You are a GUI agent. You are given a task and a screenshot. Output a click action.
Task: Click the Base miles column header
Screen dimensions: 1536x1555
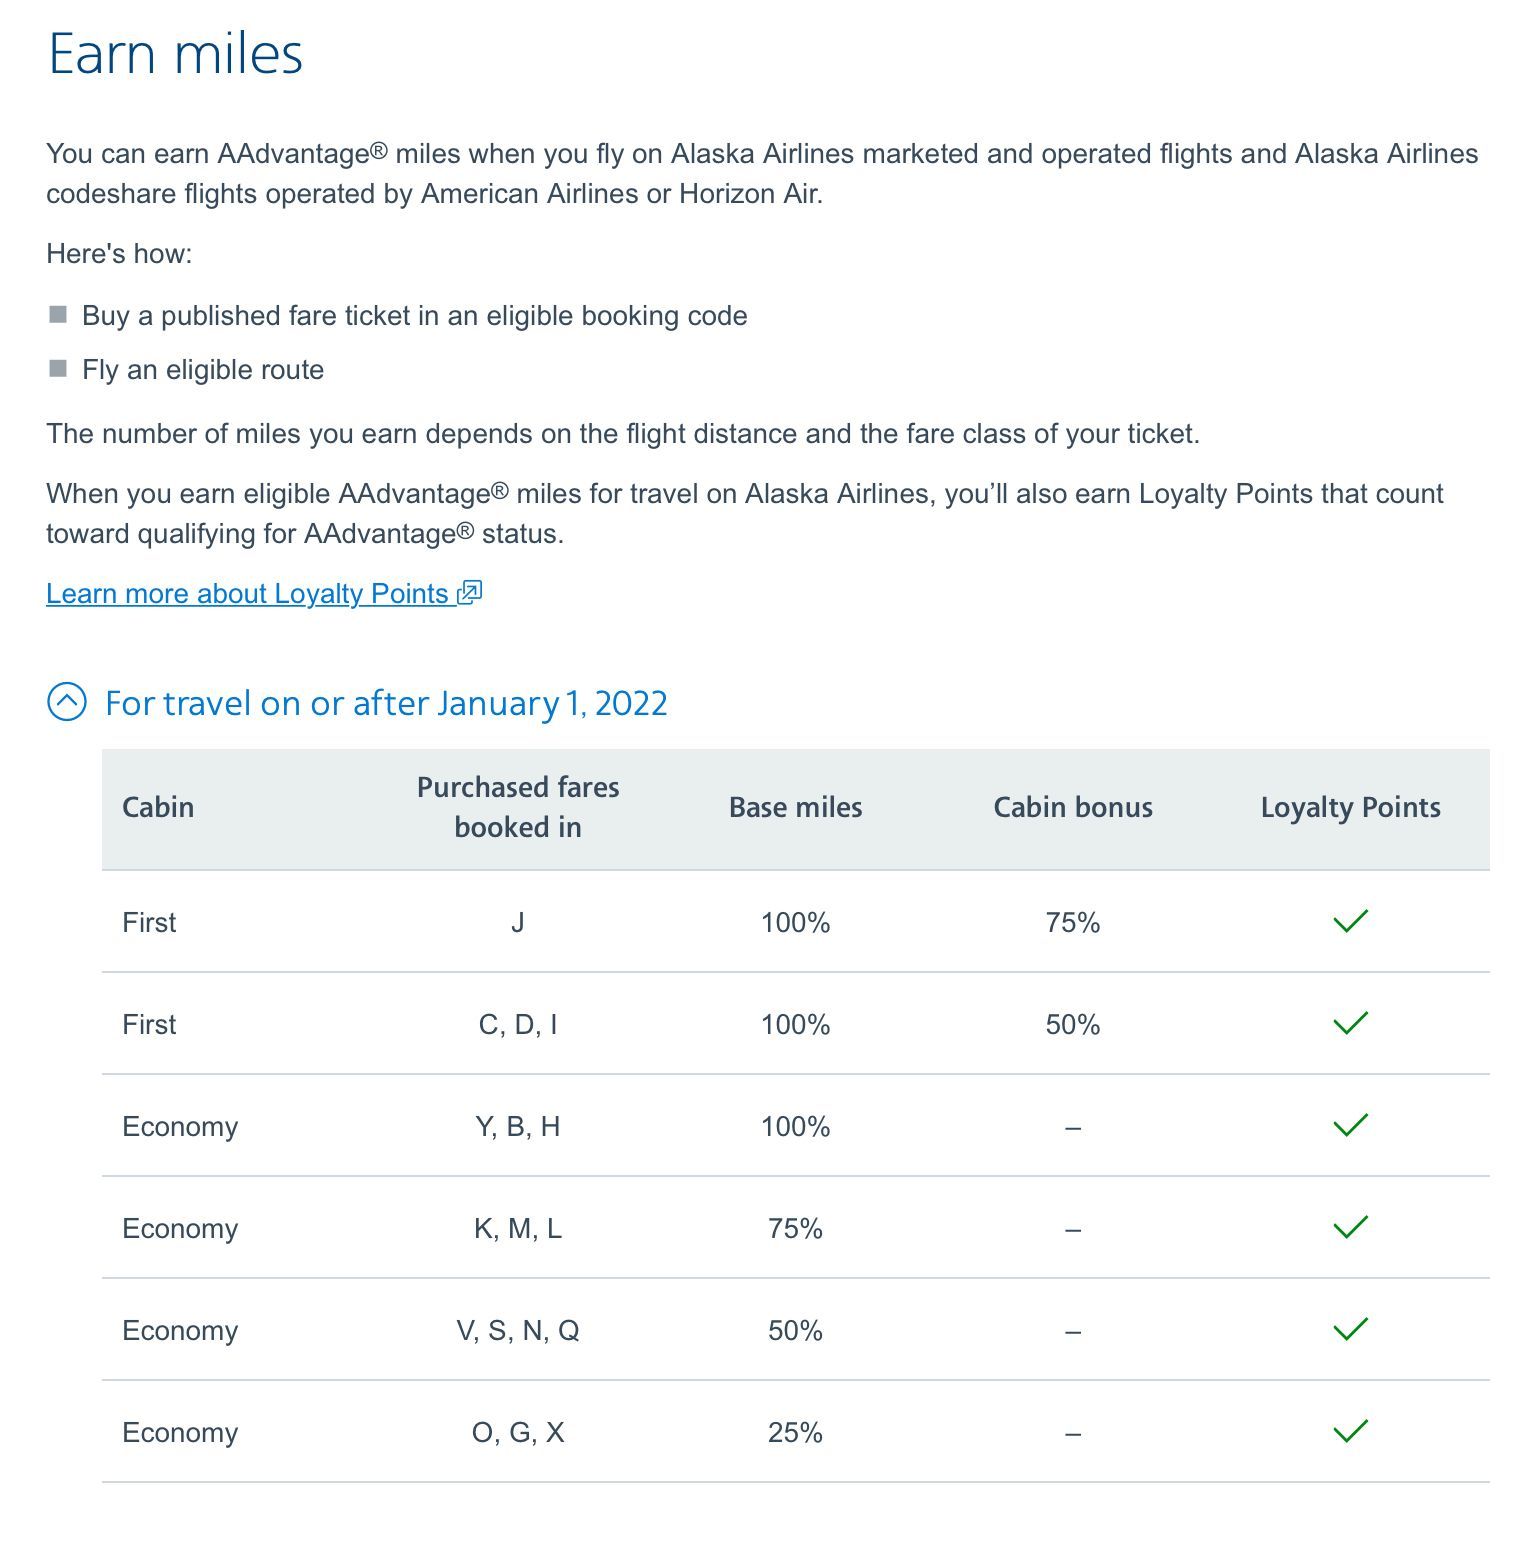pyautogui.click(x=795, y=807)
